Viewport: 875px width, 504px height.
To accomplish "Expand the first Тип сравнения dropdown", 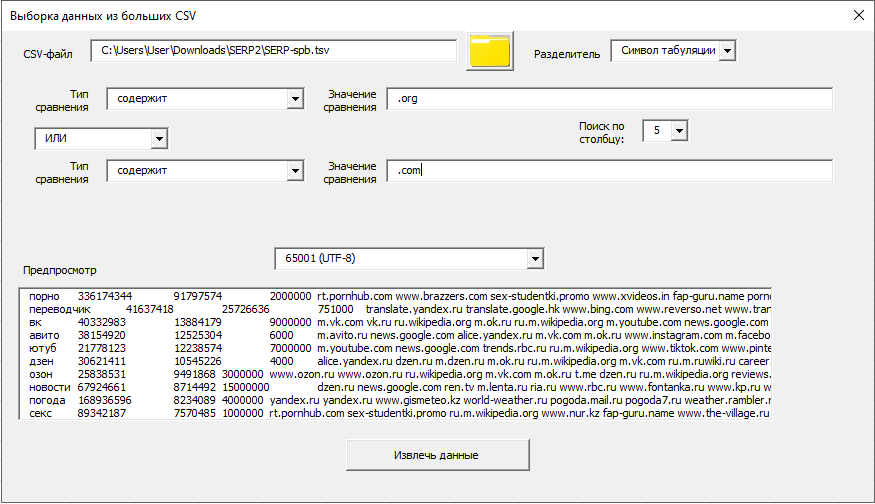I will (294, 99).
